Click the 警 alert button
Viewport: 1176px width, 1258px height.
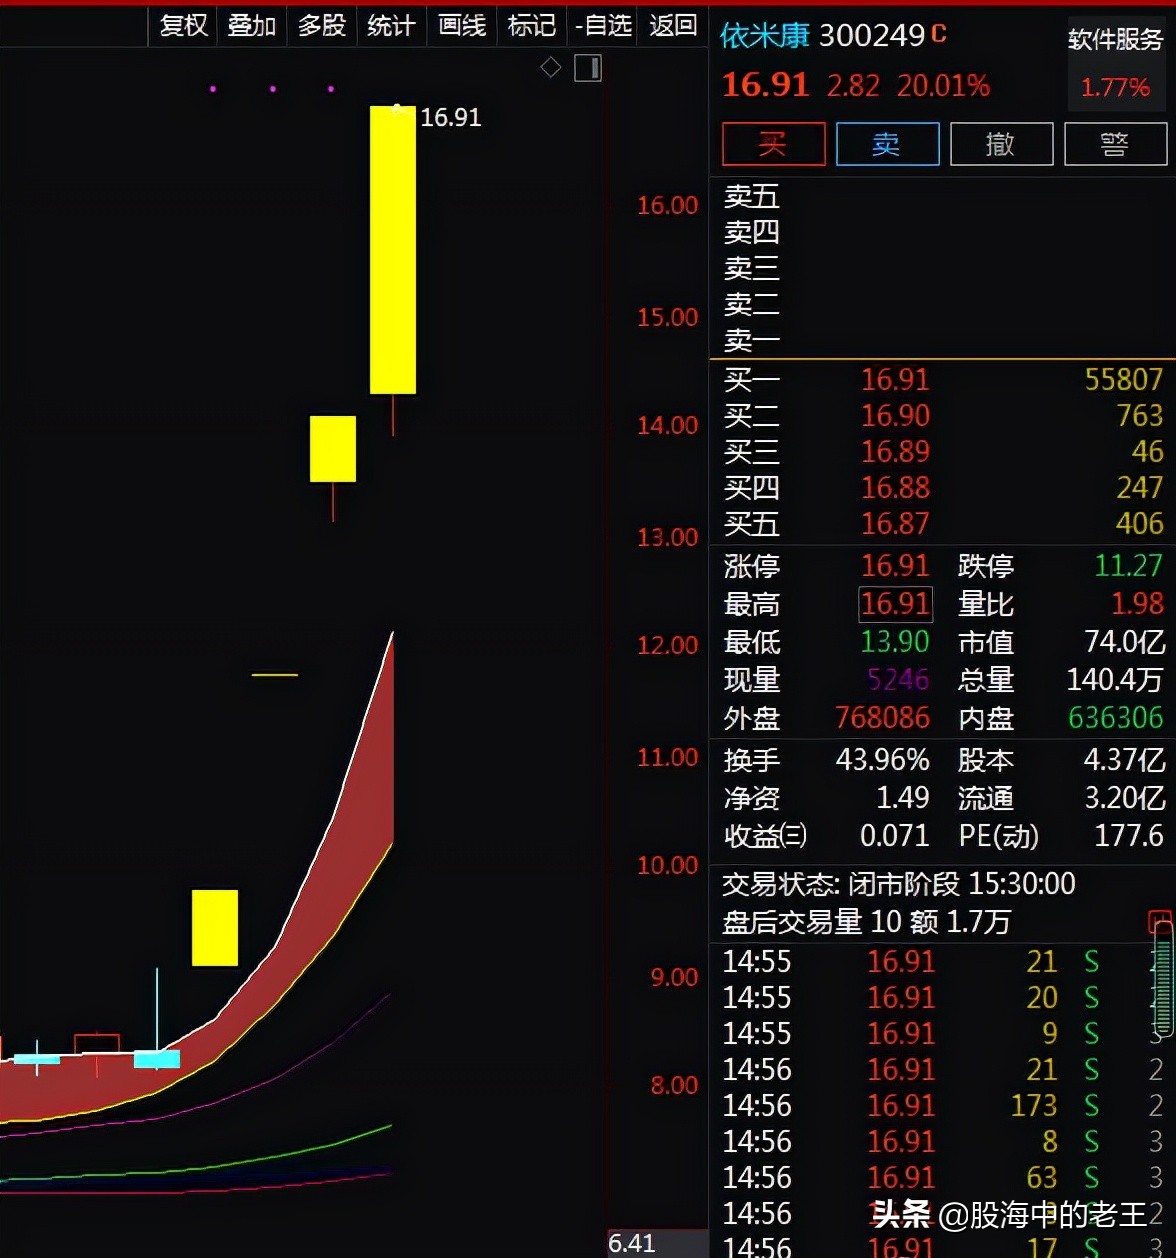coord(1115,144)
